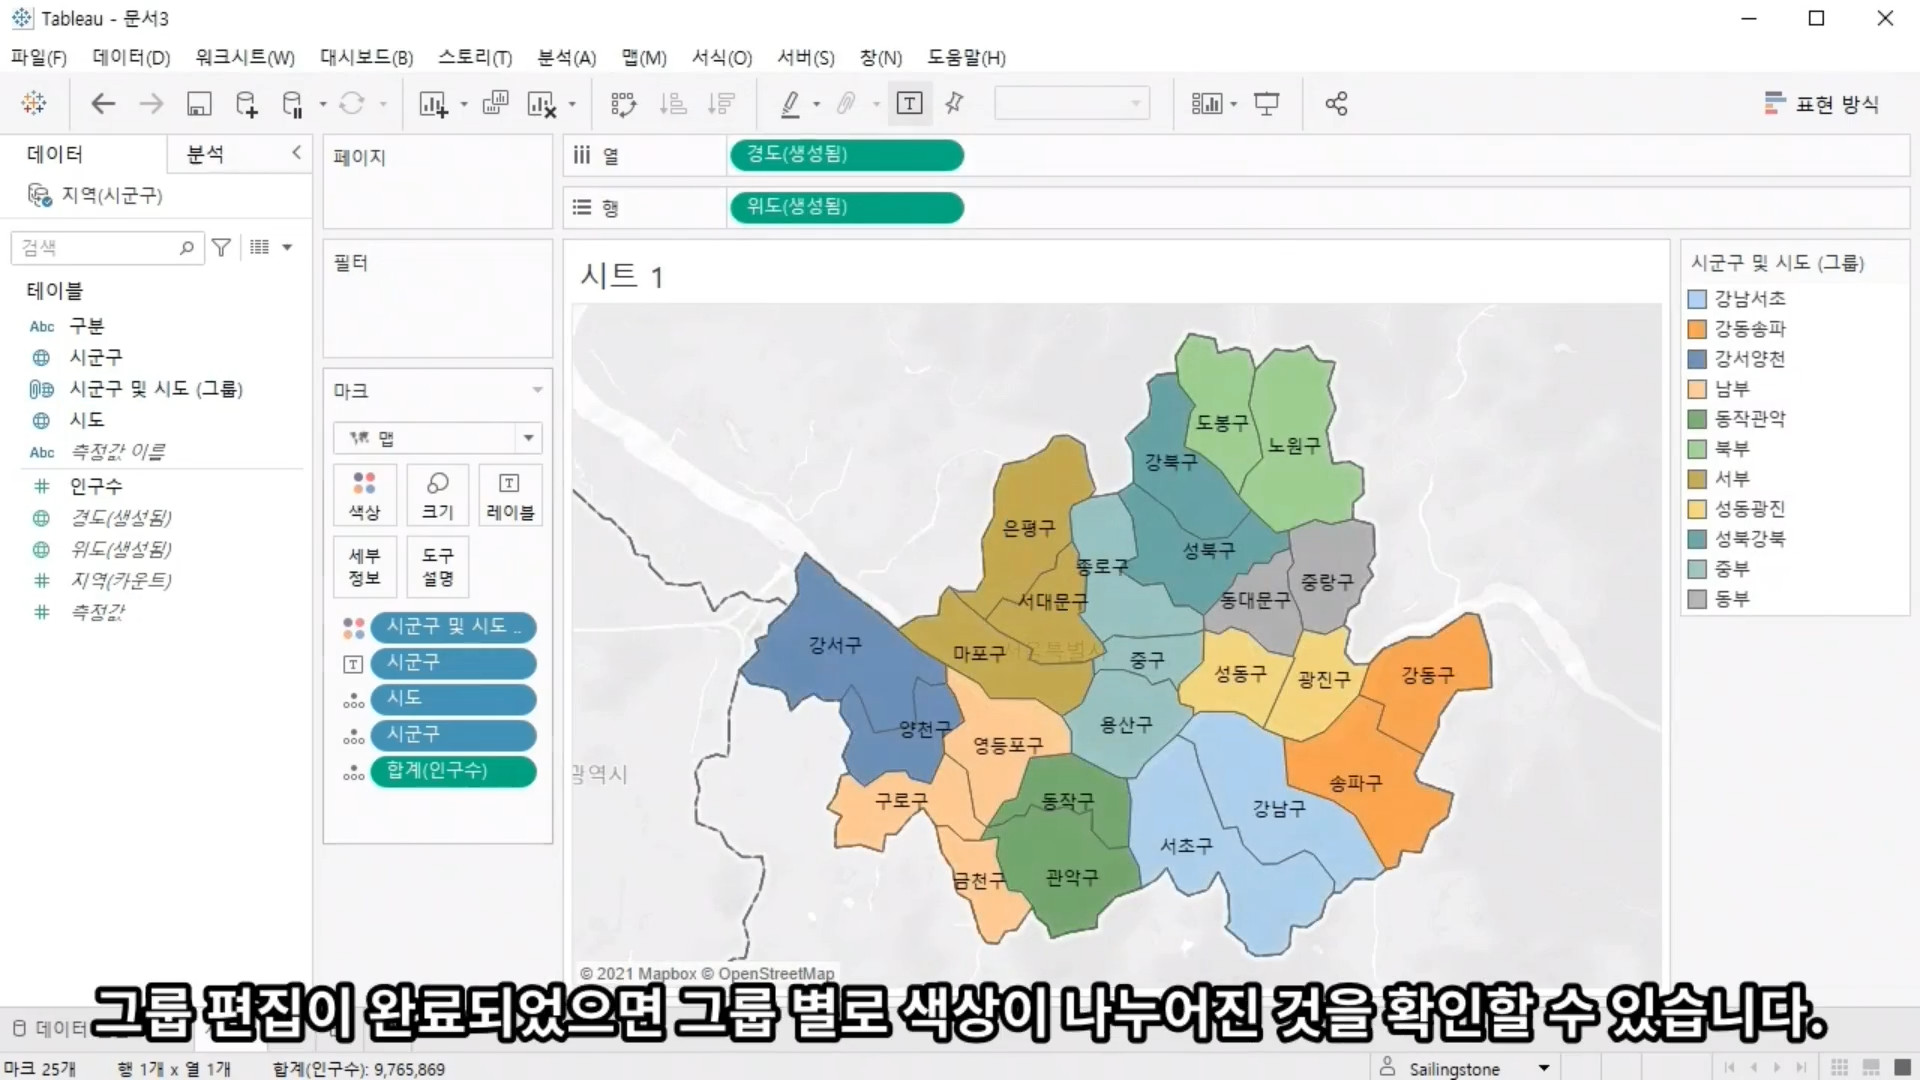This screenshot has height=1080, width=1920.
Task: Toggle the 표현 방식 Show Me panel
Action: pos(1822,104)
